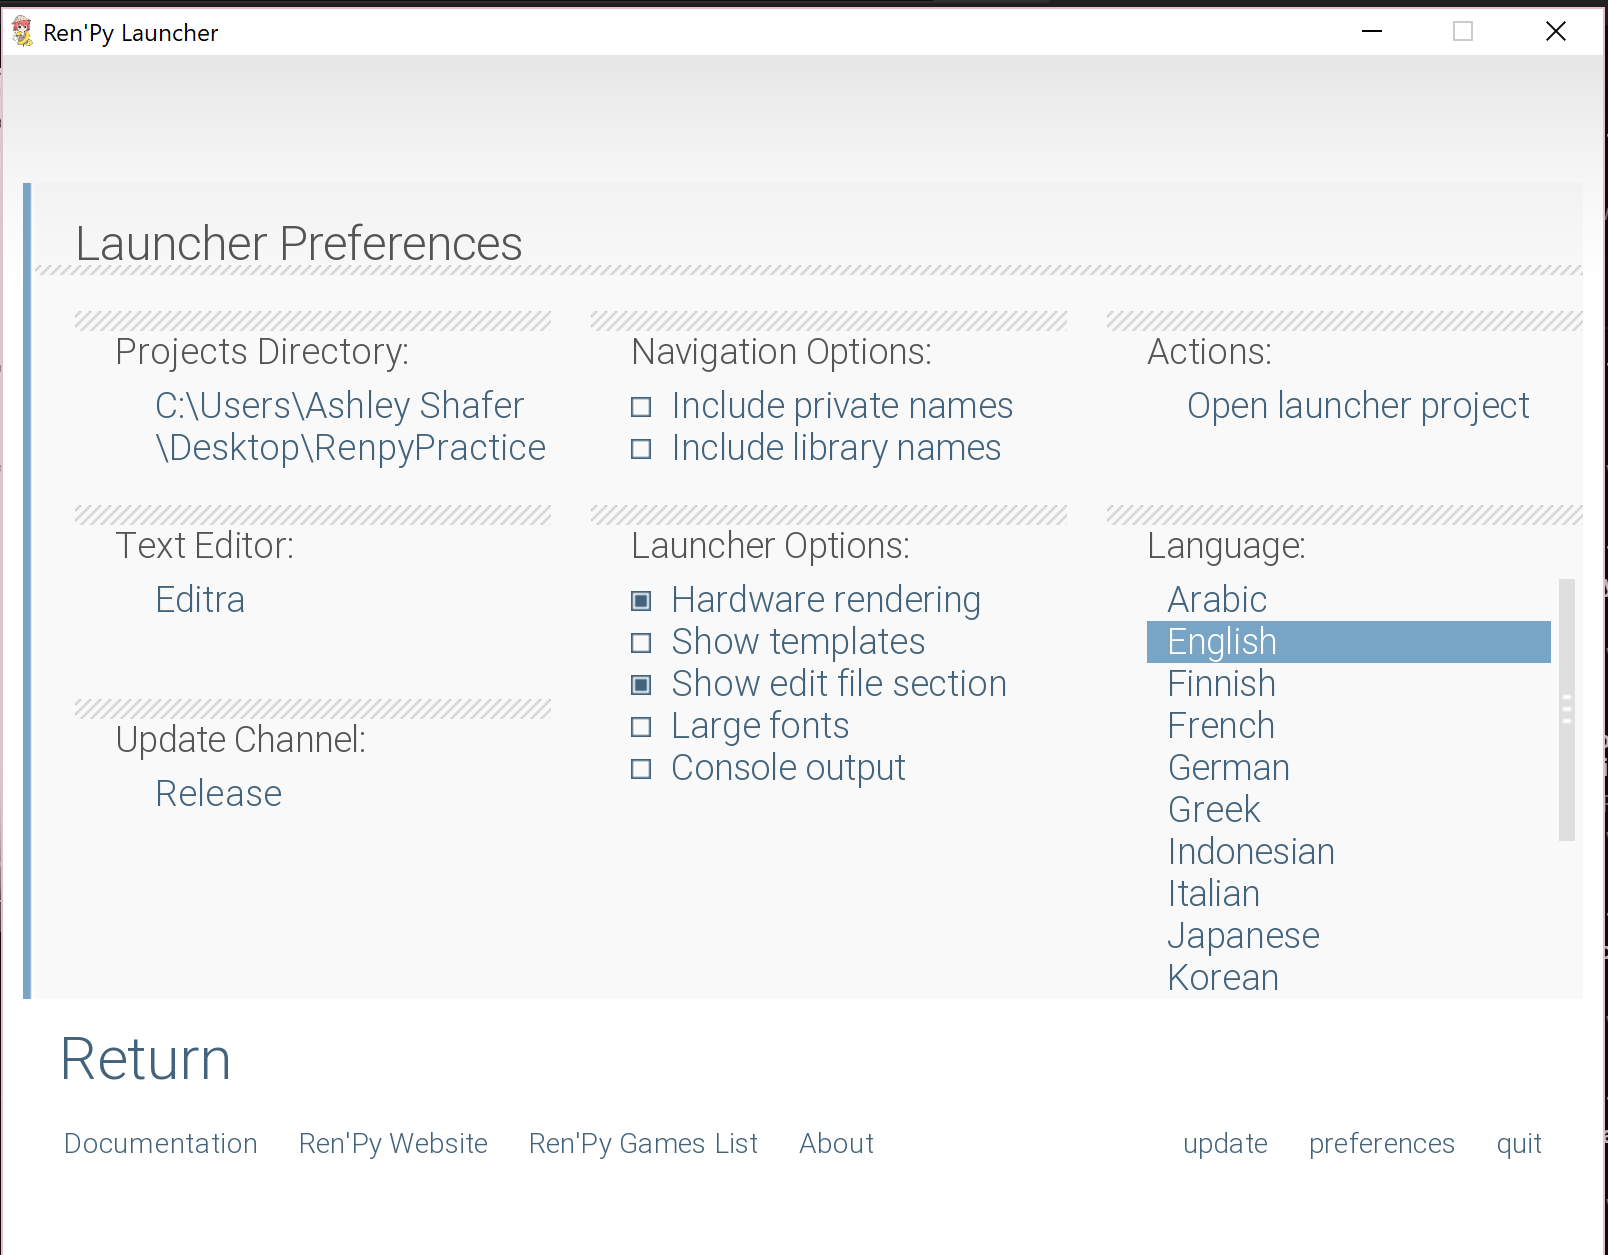1608x1255 pixels.
Task: Change the Editra text editor setting
Action: [200, 600]
